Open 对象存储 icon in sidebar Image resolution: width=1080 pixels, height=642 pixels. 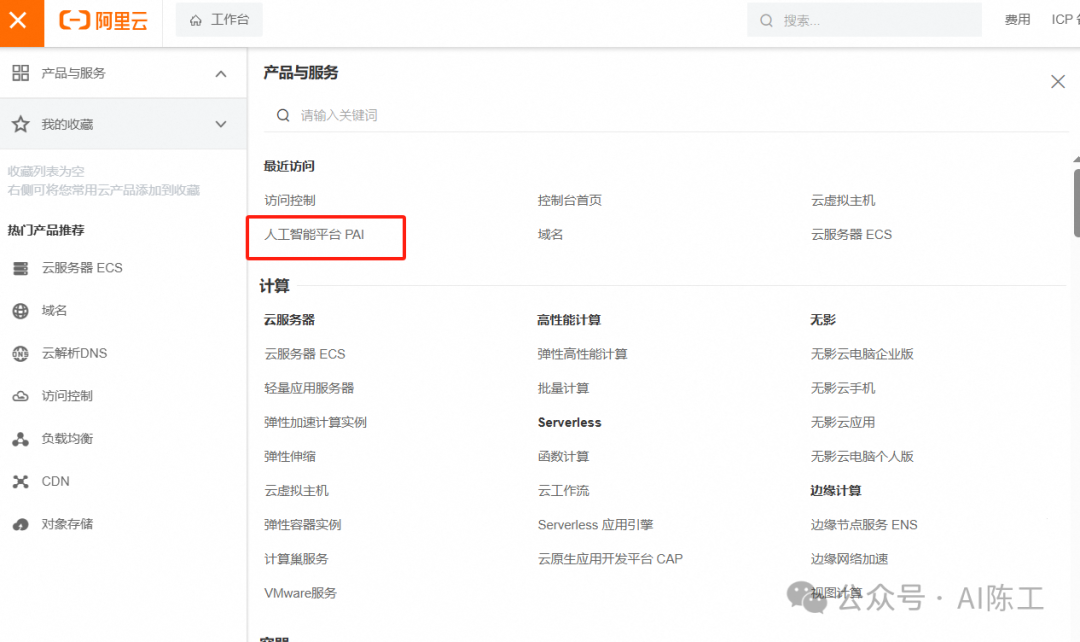[x=21, y=525]
